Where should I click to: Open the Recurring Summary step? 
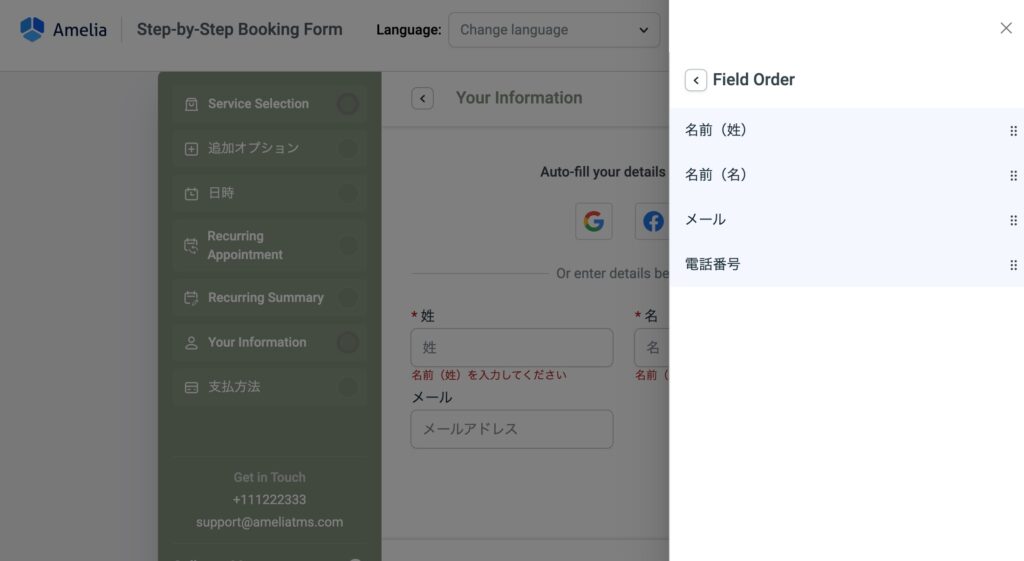tap(268, 298)
